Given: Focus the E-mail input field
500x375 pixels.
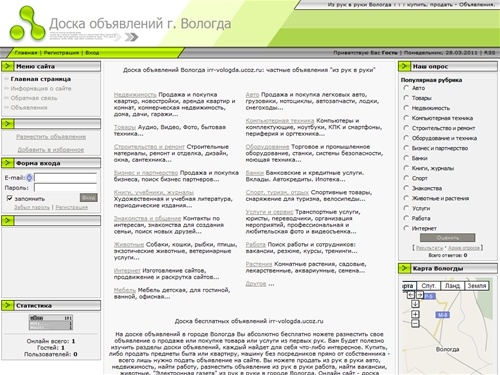Looking at the screenshot, I should (x=65, y=178).
